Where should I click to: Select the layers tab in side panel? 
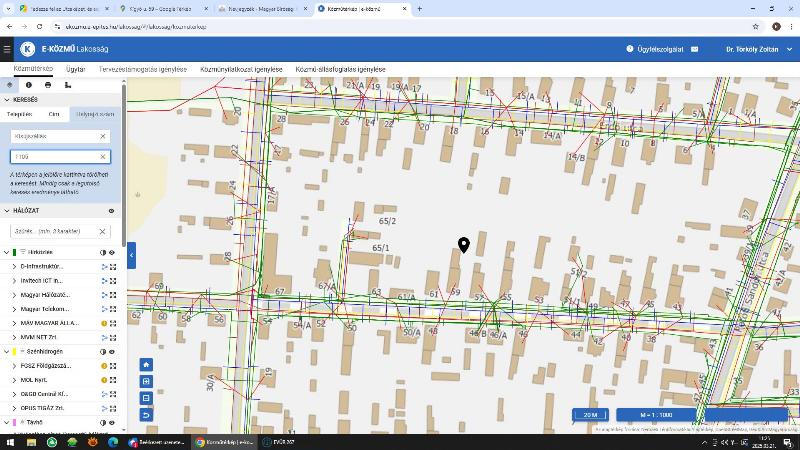coord(9,85)
